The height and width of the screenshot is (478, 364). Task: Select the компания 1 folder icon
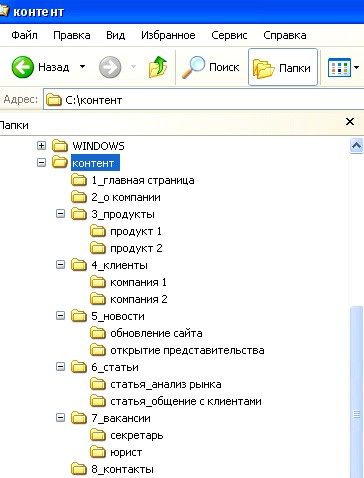point(98,282)
